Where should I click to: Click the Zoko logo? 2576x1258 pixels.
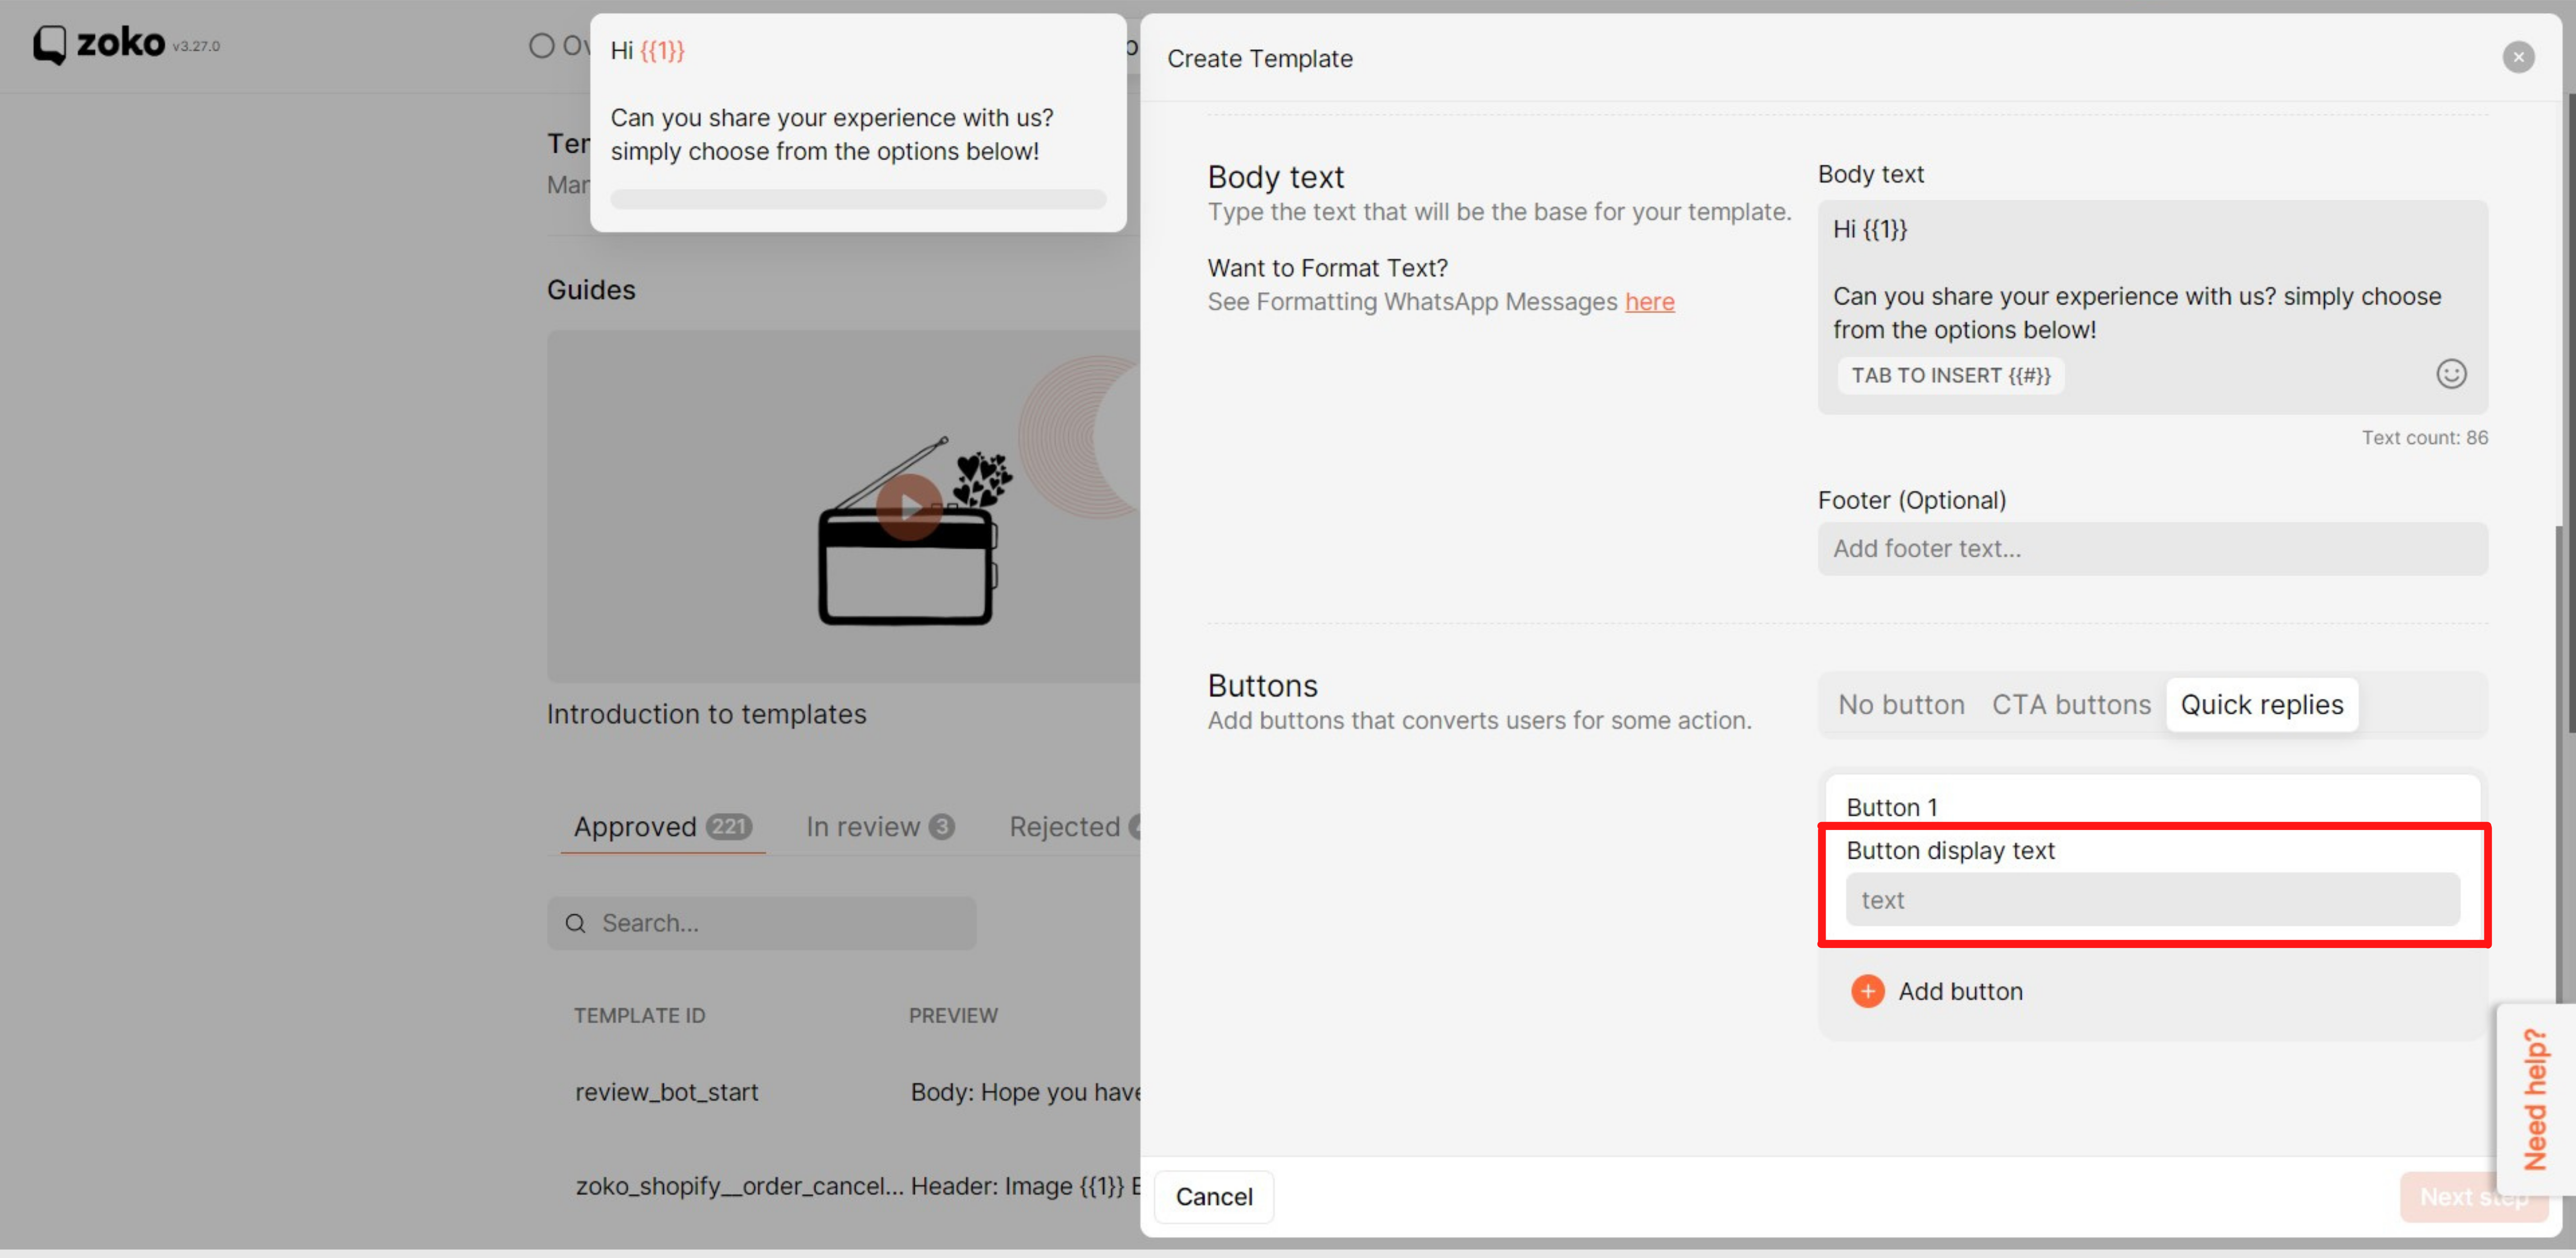point(98,43)
